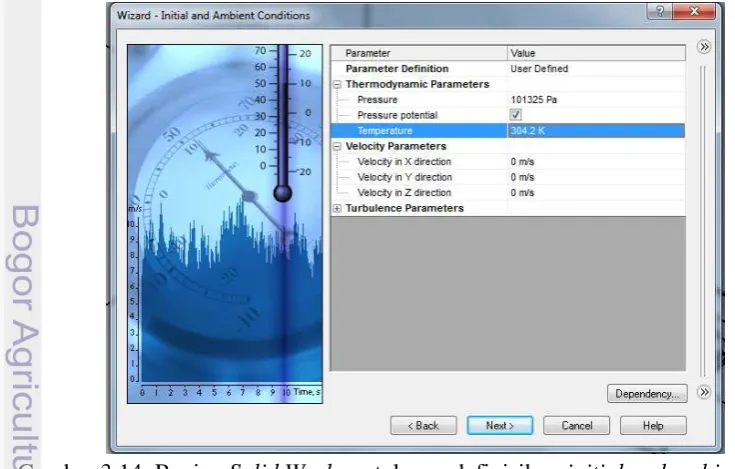735x469 pixels.
Task: Toggle the Pressure potential checkbox
Action: click(x=516, y=115)
